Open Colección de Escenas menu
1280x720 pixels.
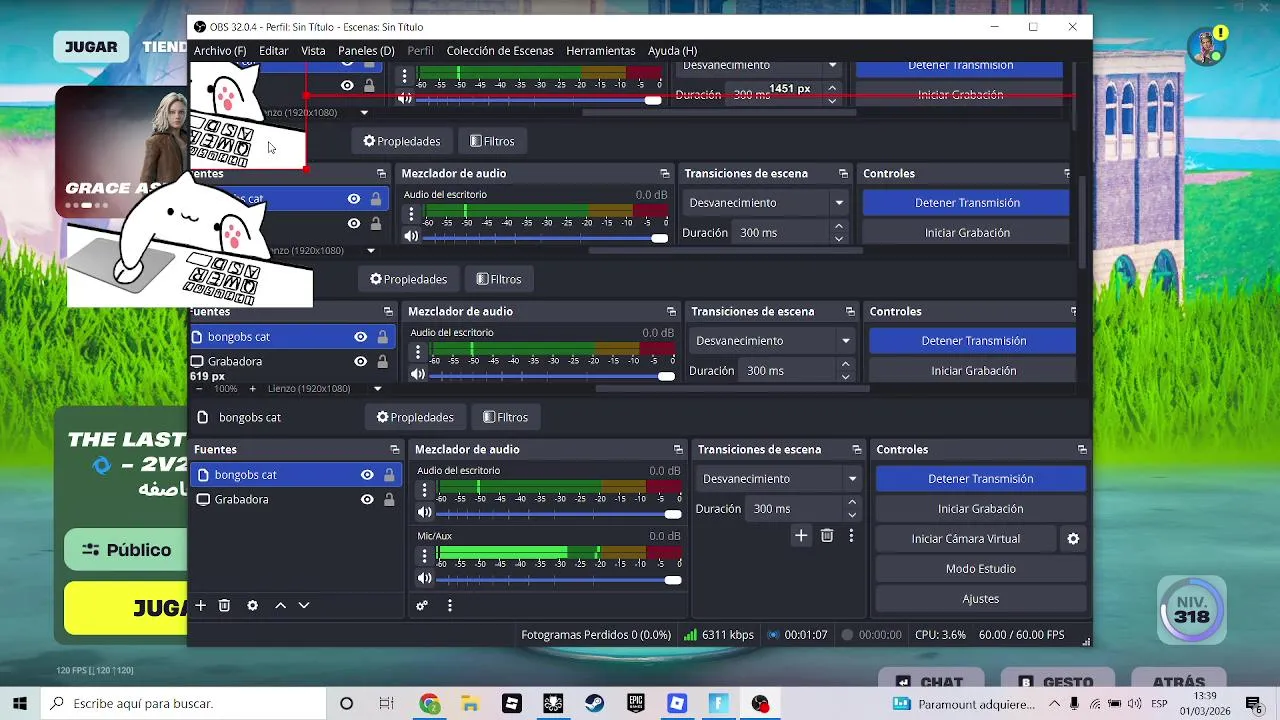point(500,51)
